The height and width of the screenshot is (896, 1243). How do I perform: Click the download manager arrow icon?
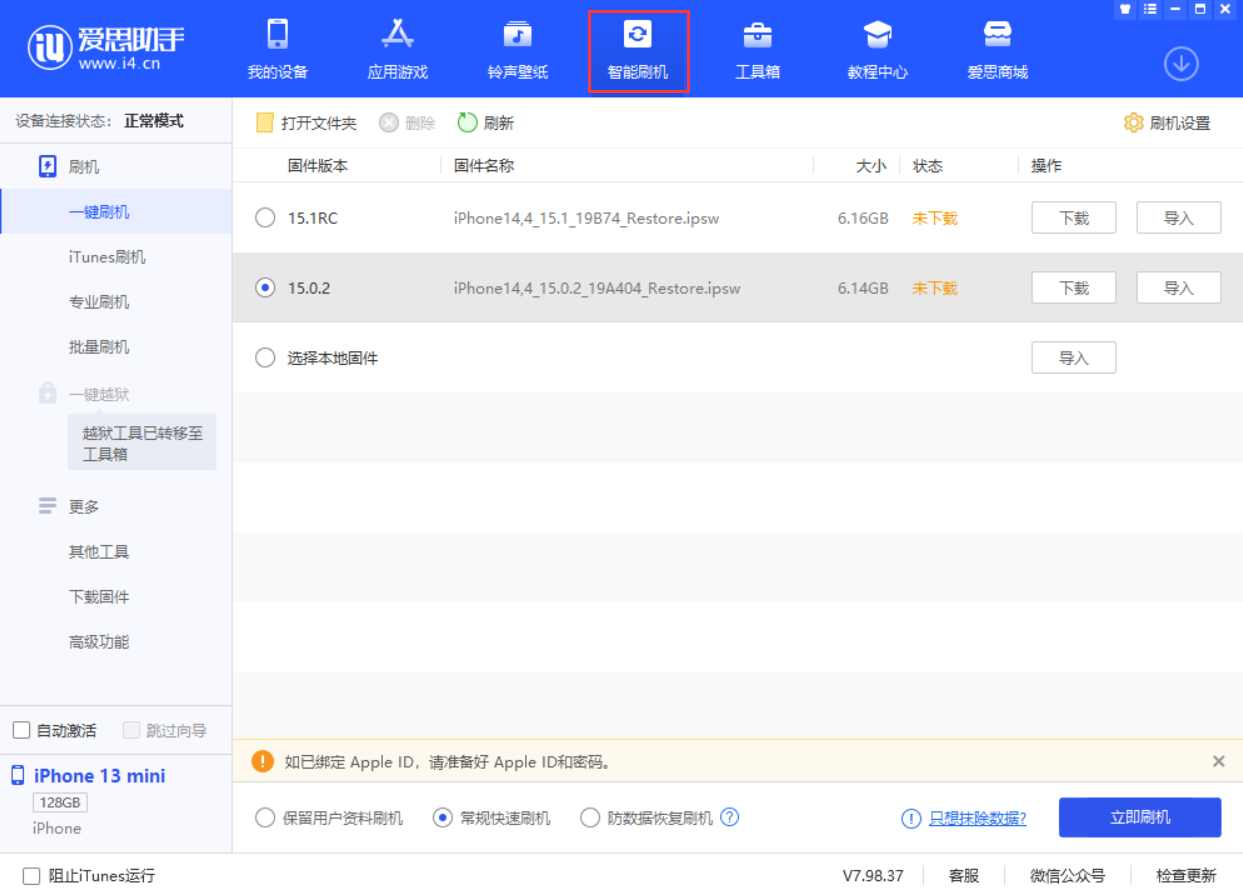coord(1181,64)
